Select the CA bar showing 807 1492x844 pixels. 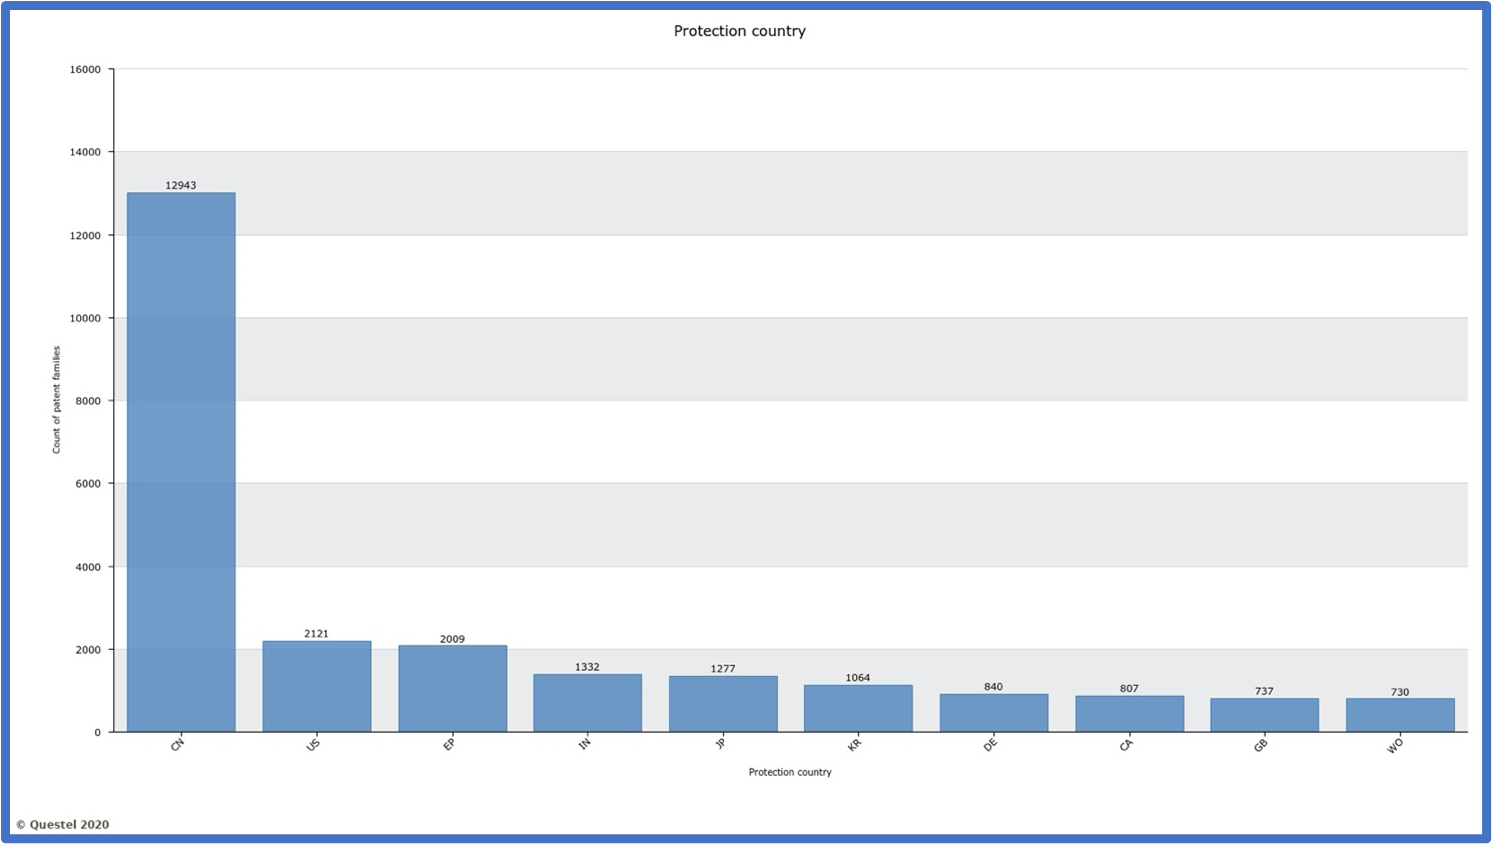click(x=1129, y=714)
